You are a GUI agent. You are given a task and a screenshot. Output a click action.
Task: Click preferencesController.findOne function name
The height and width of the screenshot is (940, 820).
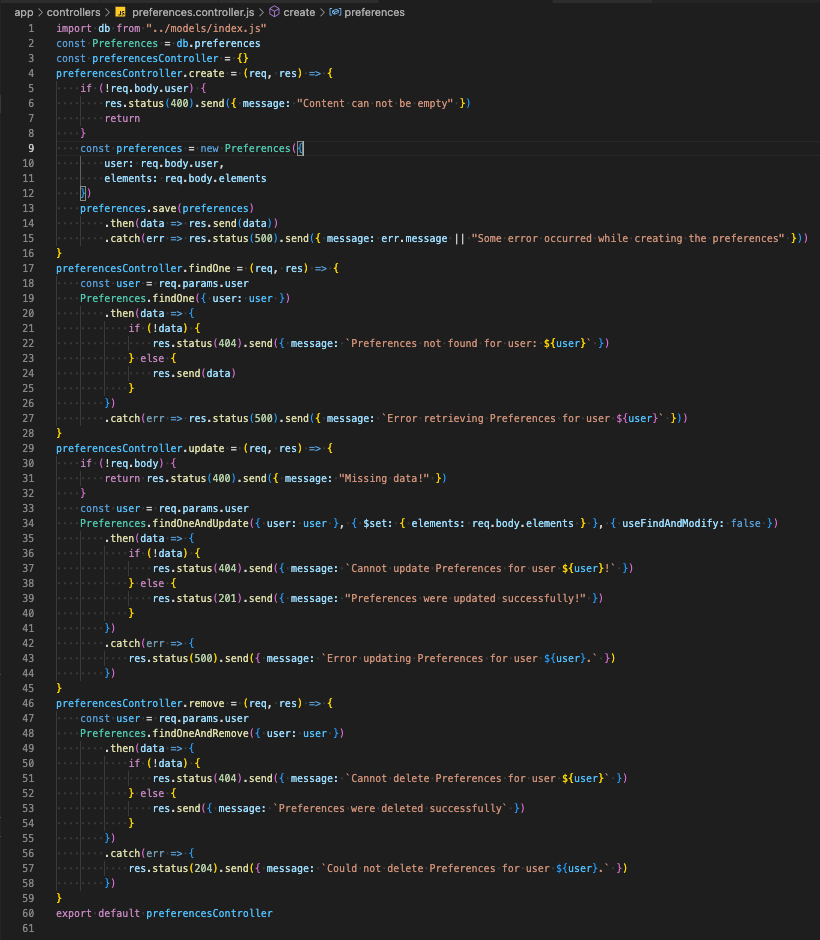145,268
